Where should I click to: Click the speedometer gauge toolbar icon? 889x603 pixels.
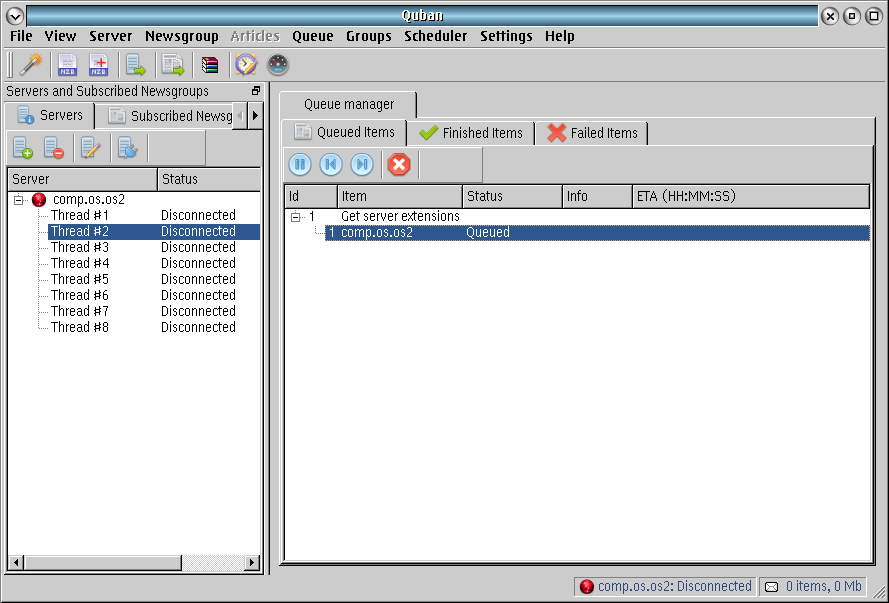(277, 65)
